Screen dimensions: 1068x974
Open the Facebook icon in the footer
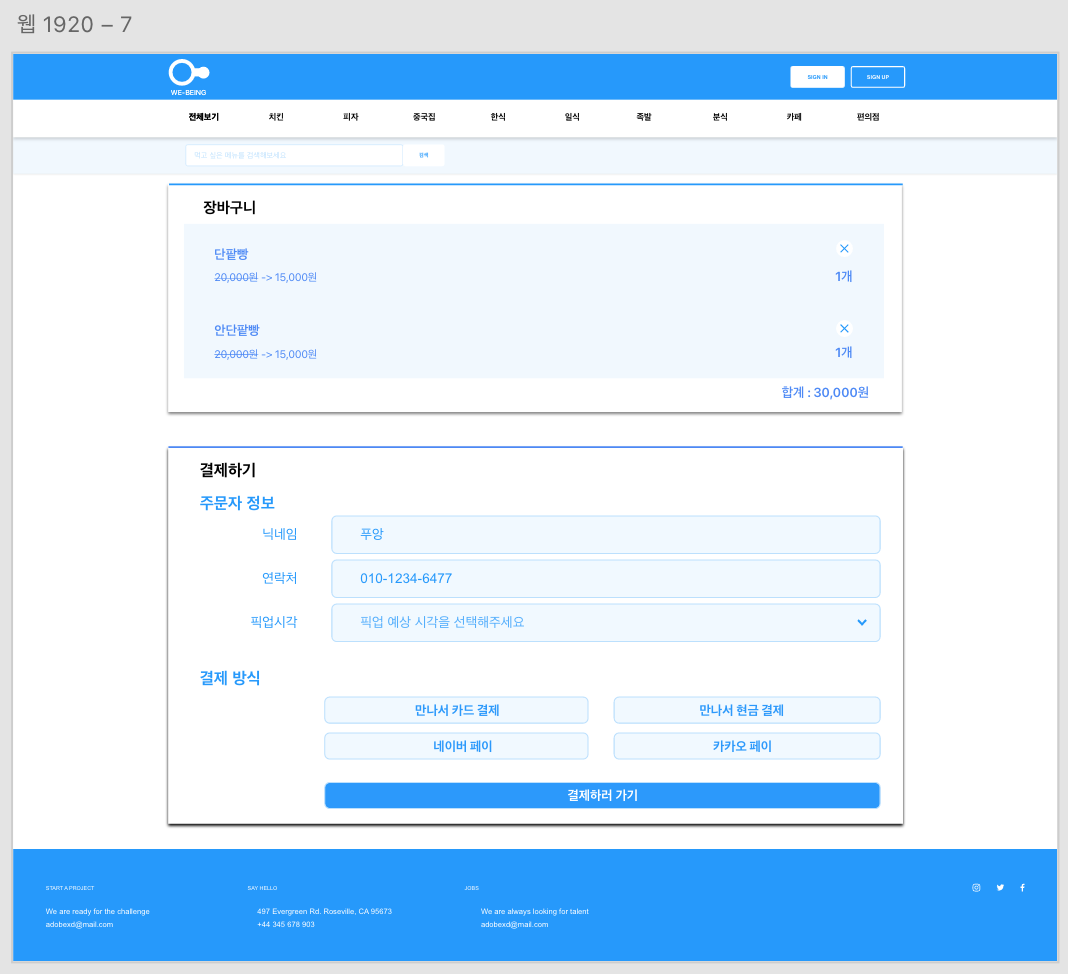(1022, 887)
